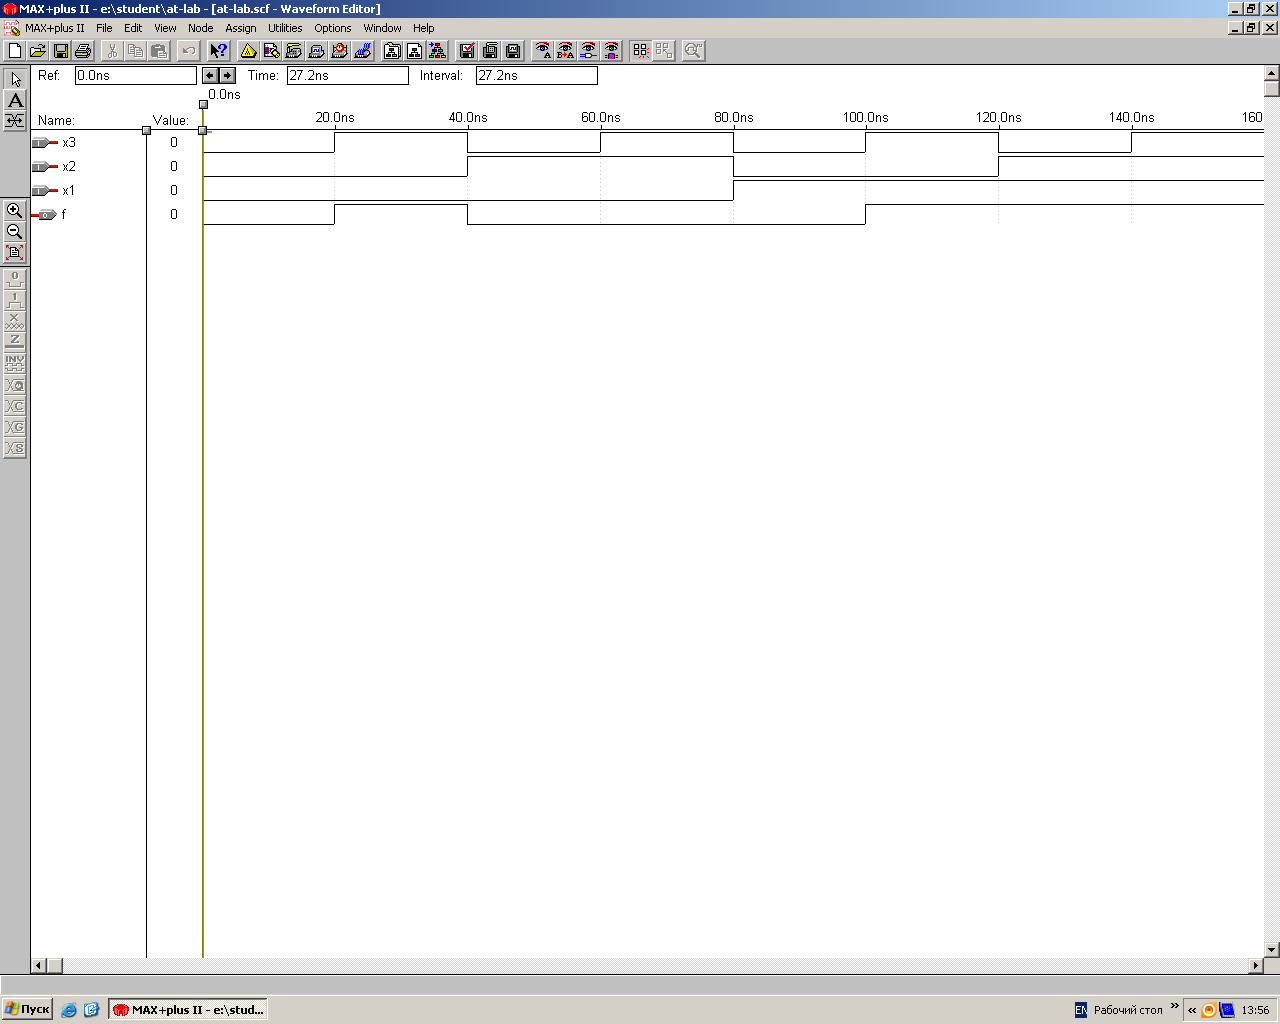This screenshot has width=1280, height=1024.
Task: Click the Ref time input field
Action: (x=136, y=75)
